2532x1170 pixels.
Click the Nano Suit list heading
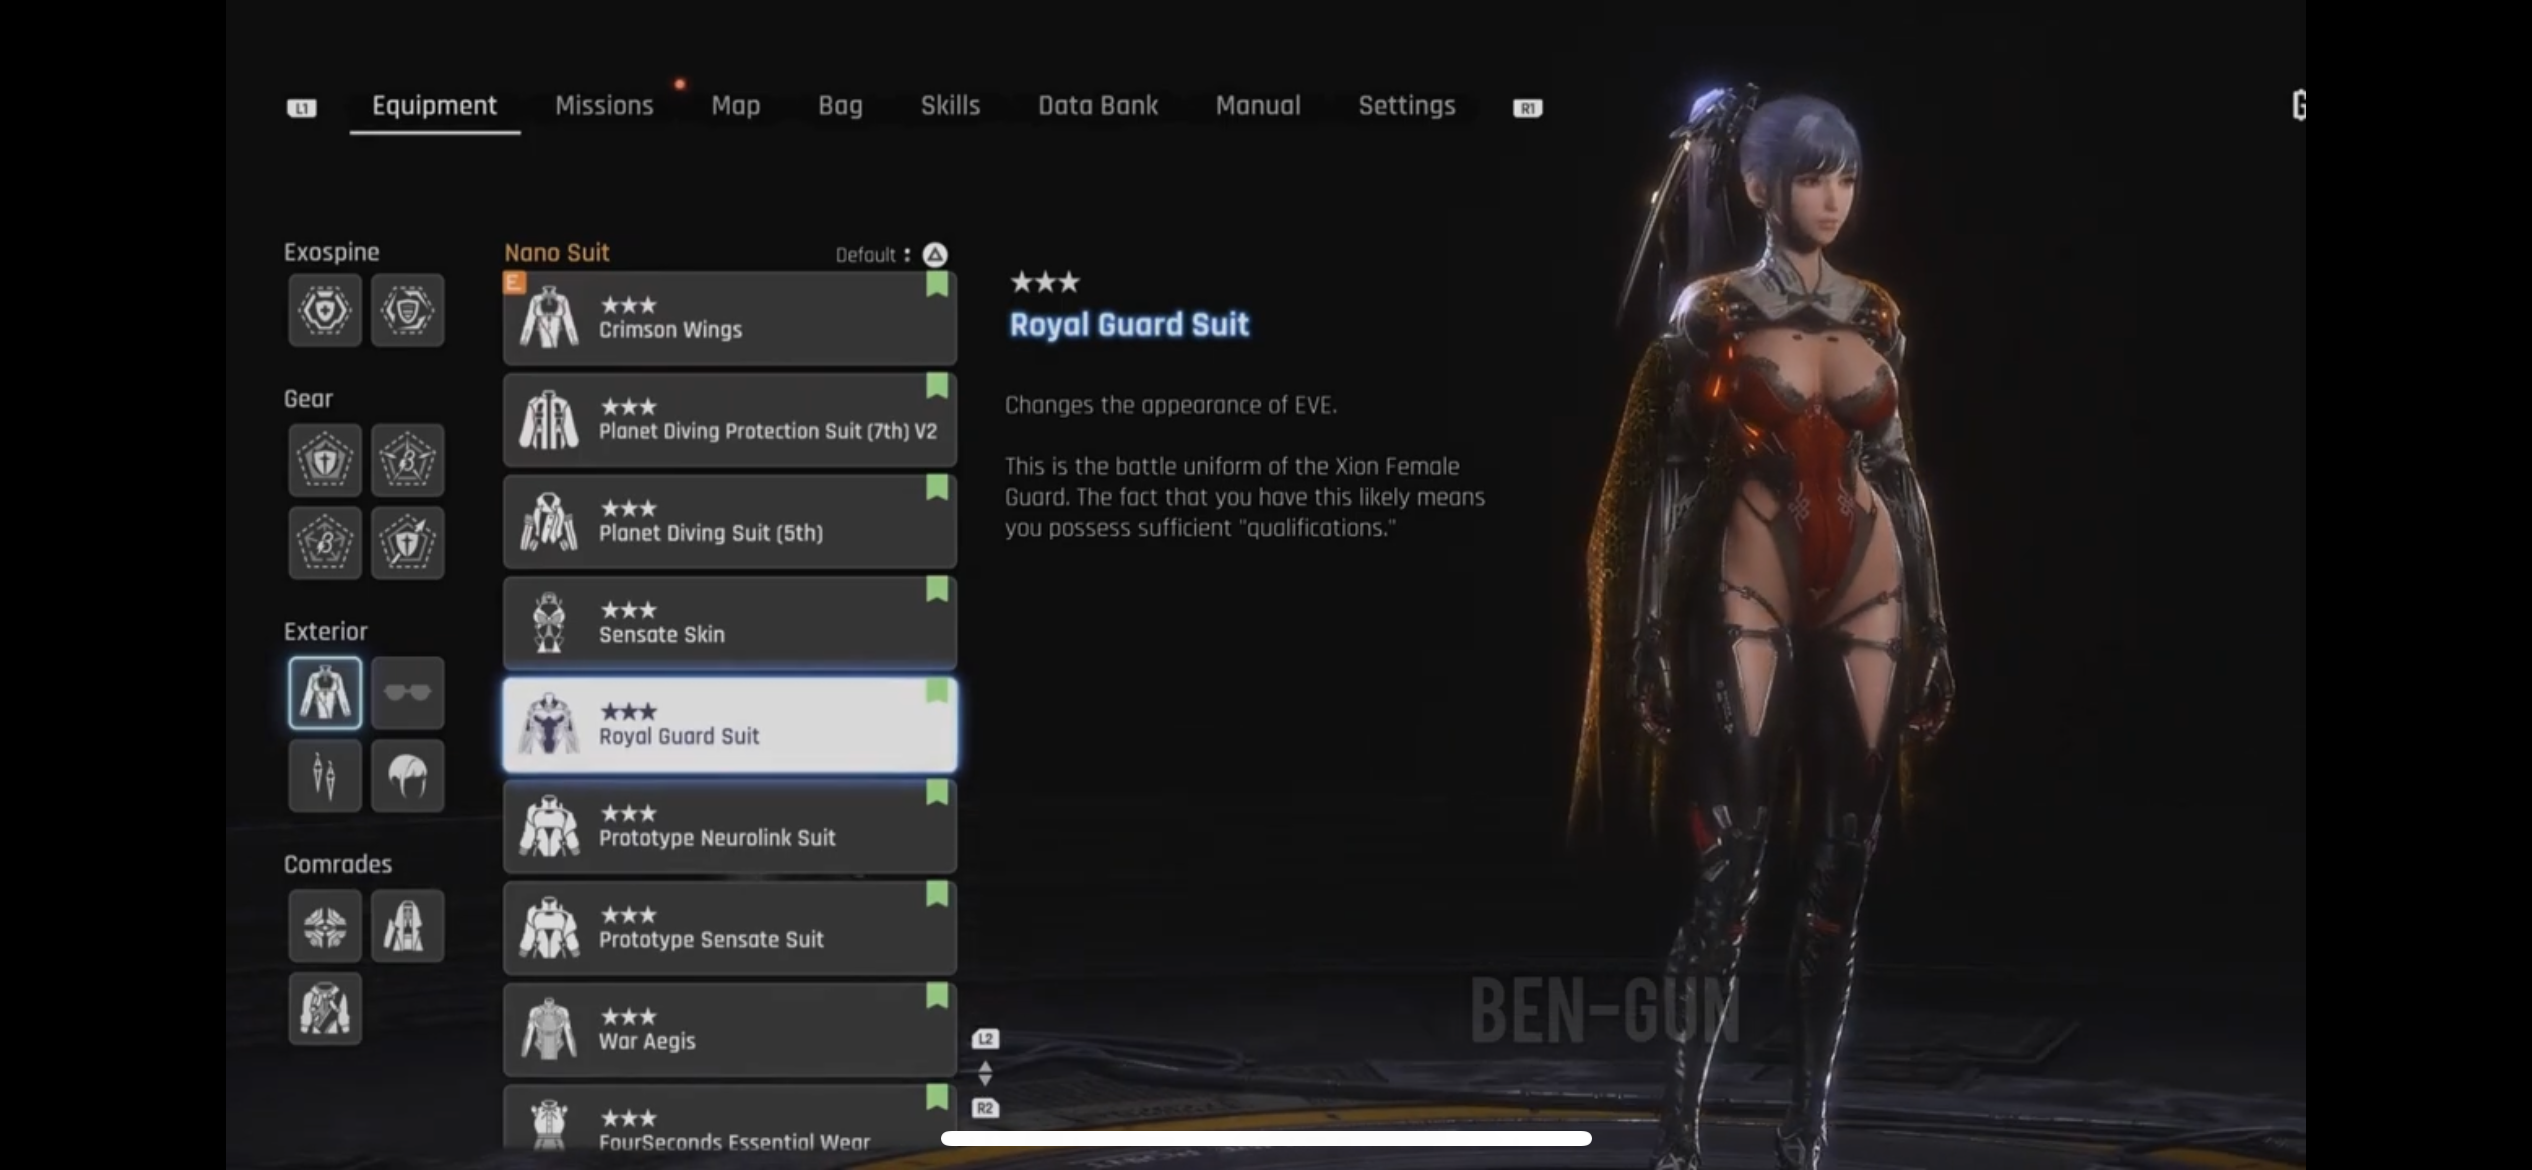[557, 253]
